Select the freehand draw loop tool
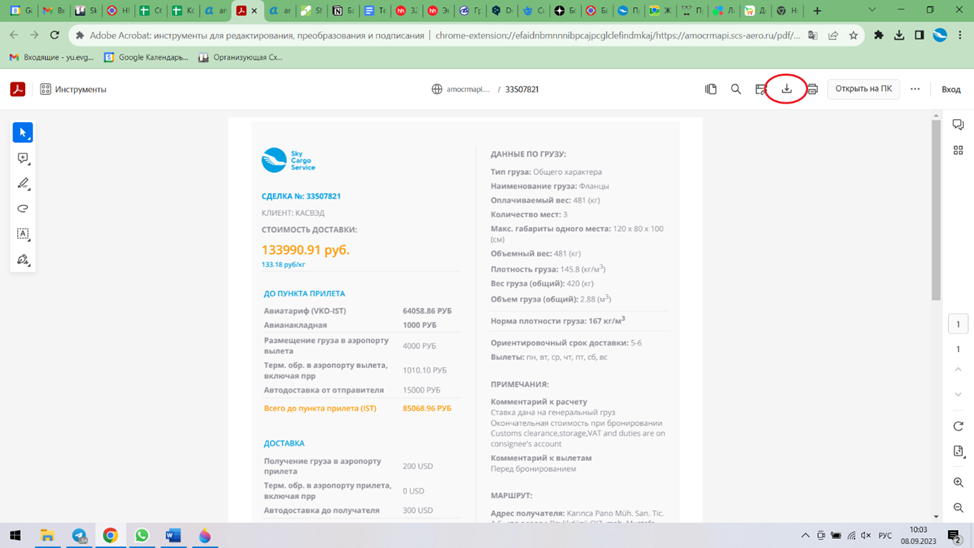The width and height of the screenshot is (974, 548). pos(22,209)
